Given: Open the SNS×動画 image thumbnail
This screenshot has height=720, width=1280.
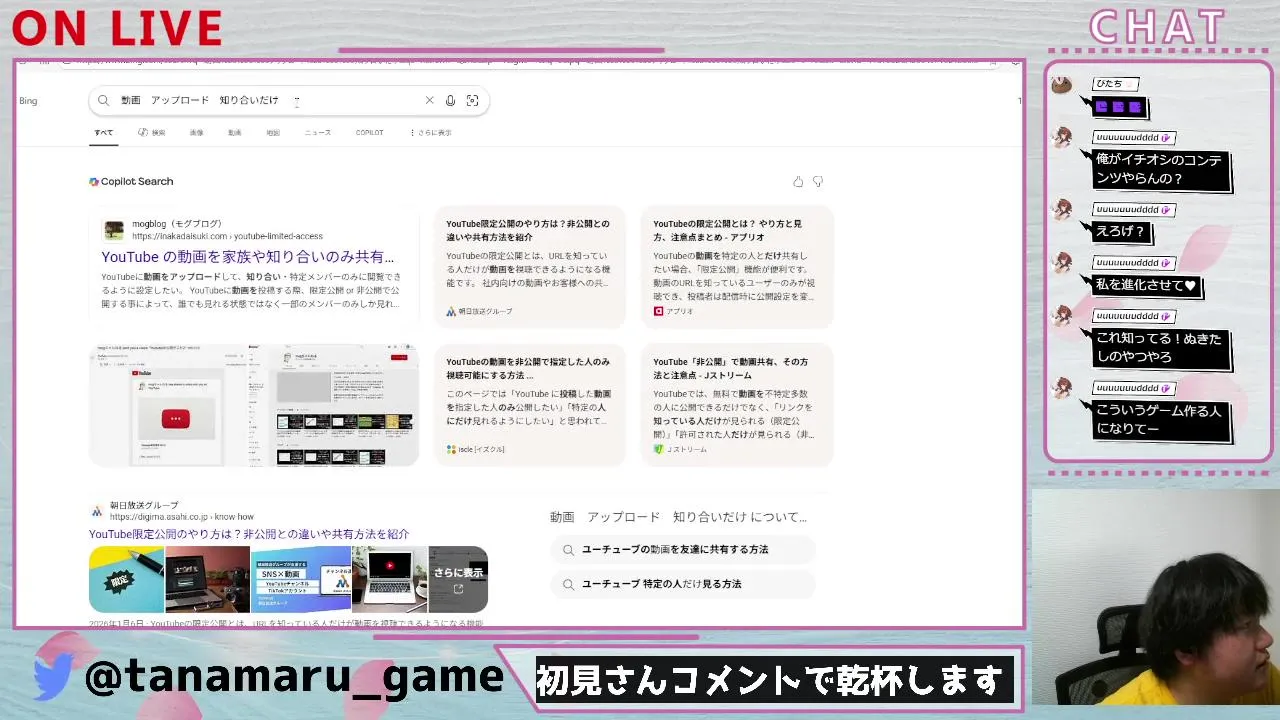Looking at the screenshot, I should 301,579.
